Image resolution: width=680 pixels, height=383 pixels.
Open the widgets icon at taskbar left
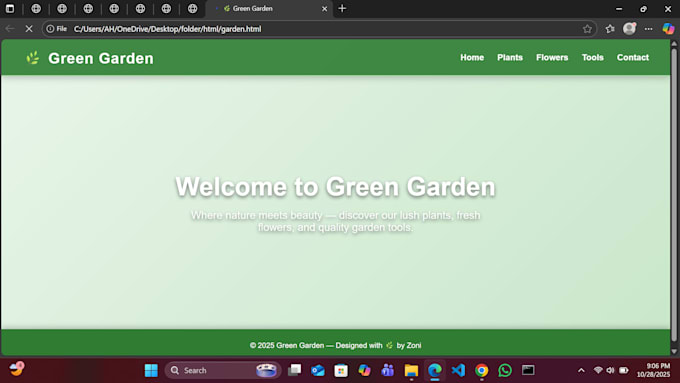[16, 370]
